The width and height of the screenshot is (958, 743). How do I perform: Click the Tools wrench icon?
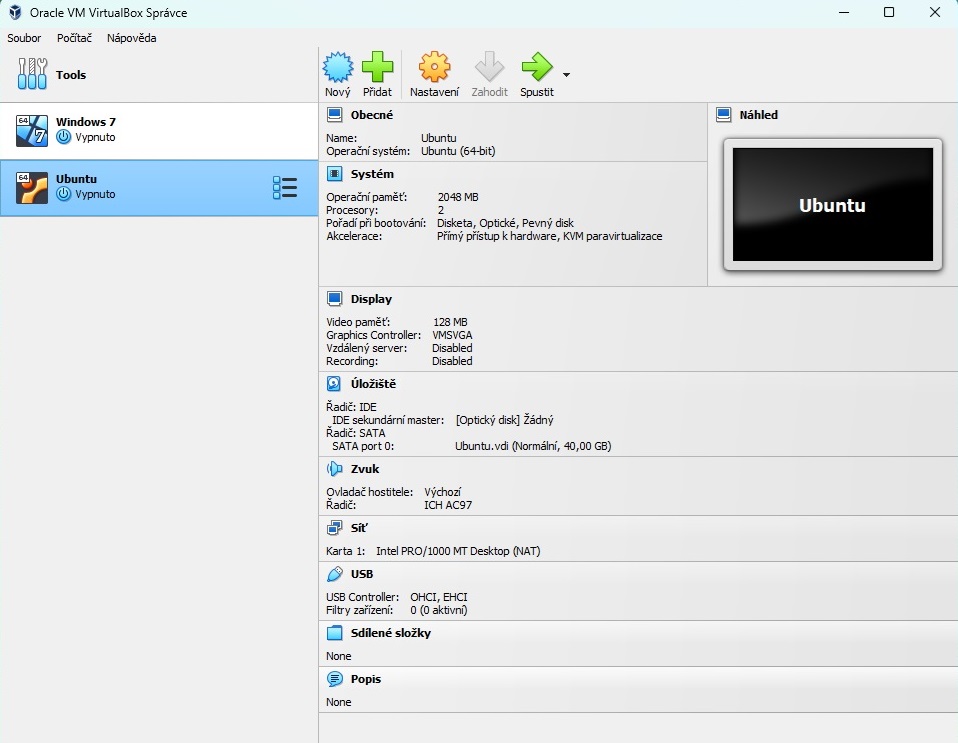[x=32, y=74]
